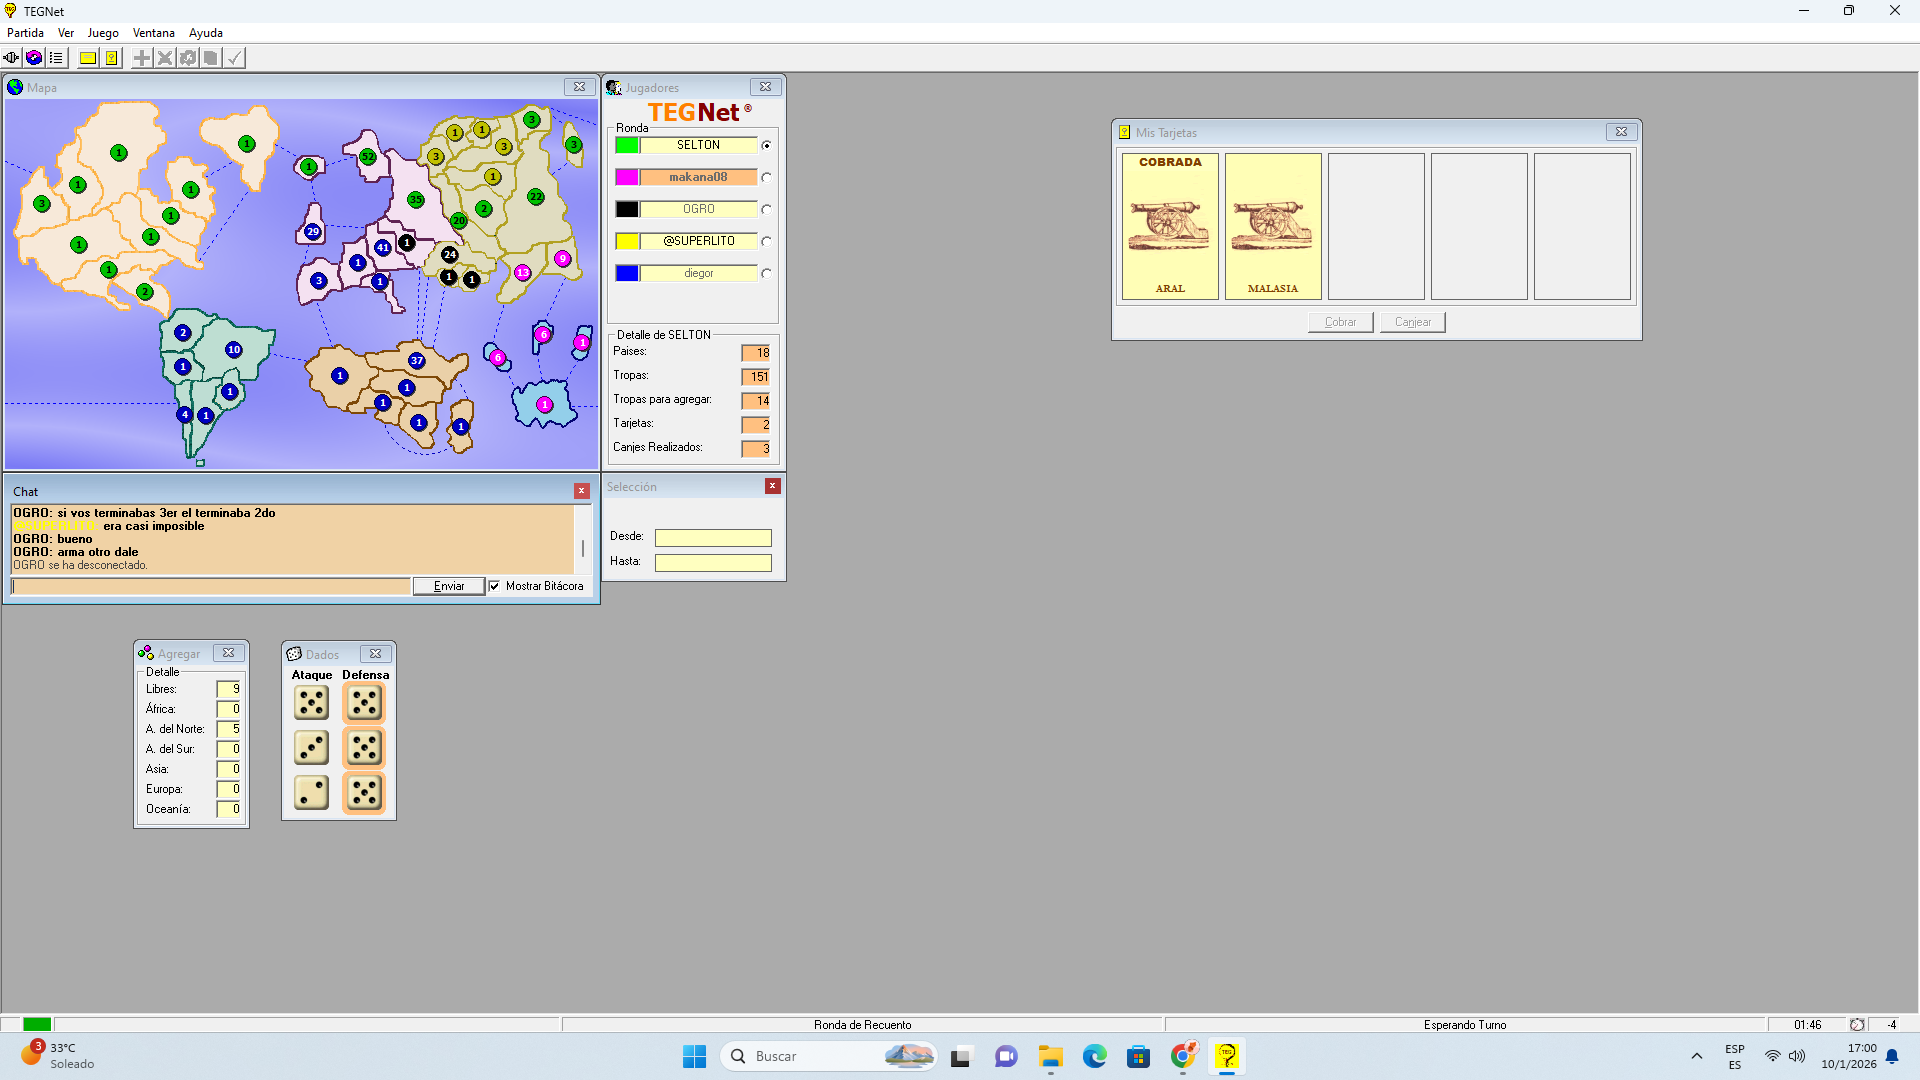Viewport: 1920px width, 1080px height.
Task: Click the Desde input field
Action: 713,538
